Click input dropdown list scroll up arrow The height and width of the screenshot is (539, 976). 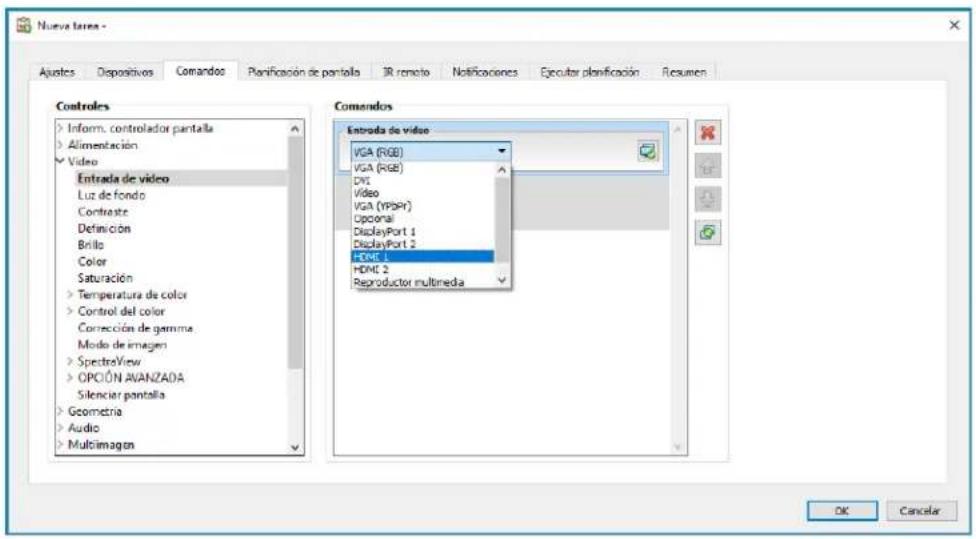click(x=502, y=169)
